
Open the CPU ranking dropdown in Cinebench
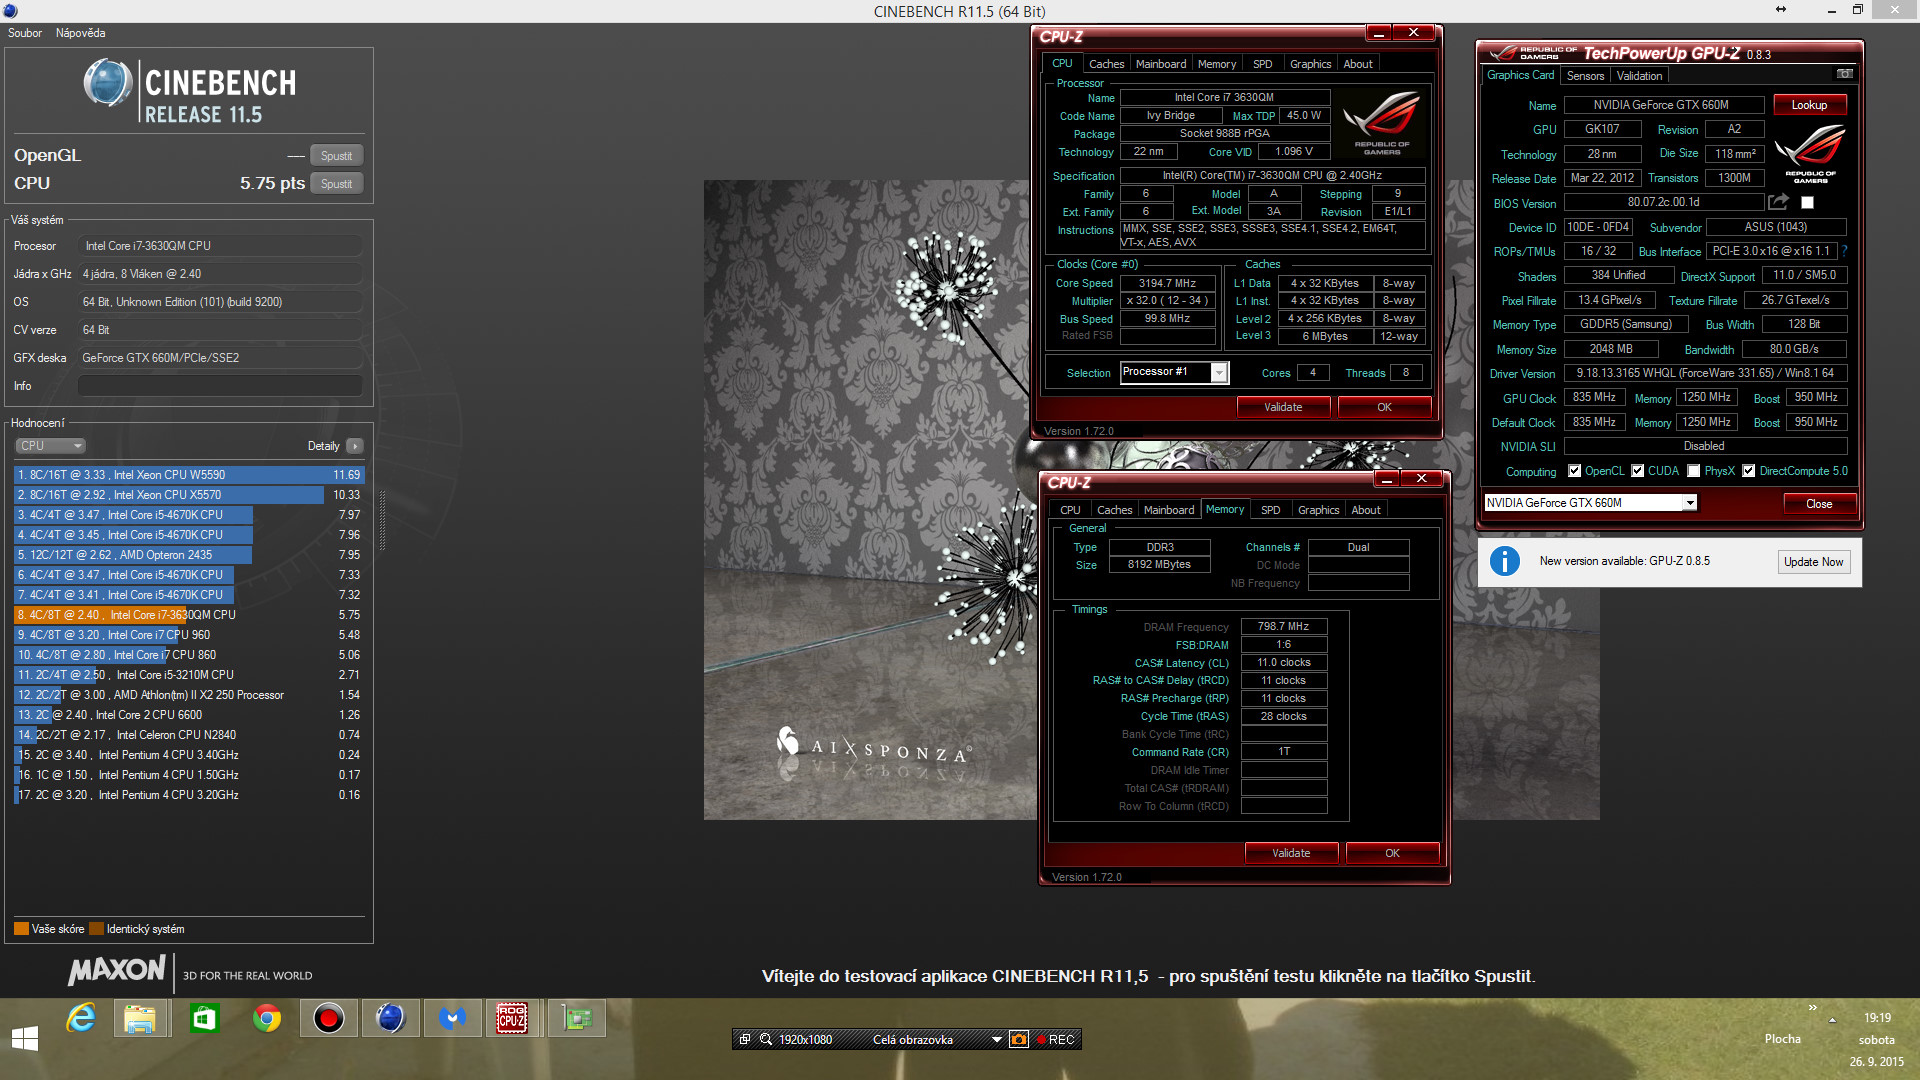click(50, 446)
